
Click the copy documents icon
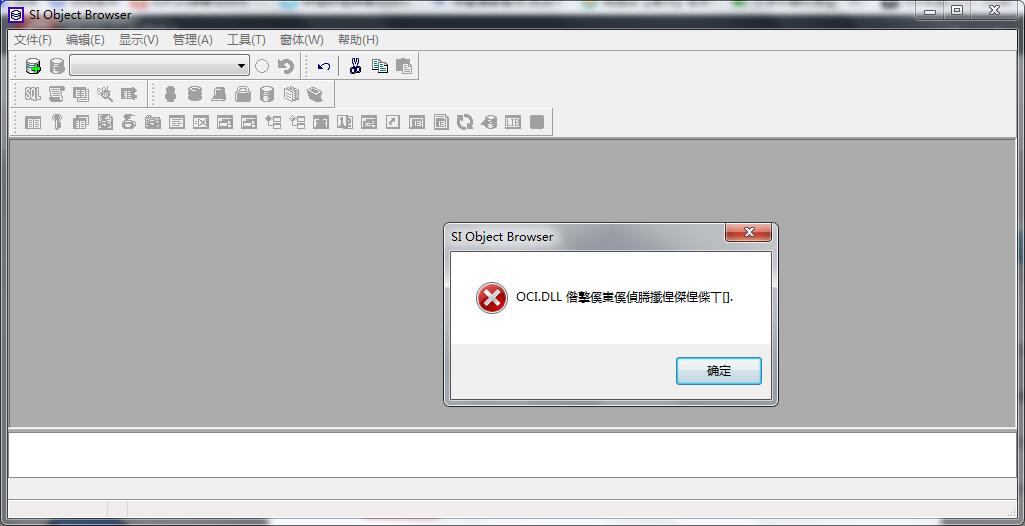point(380,66)
